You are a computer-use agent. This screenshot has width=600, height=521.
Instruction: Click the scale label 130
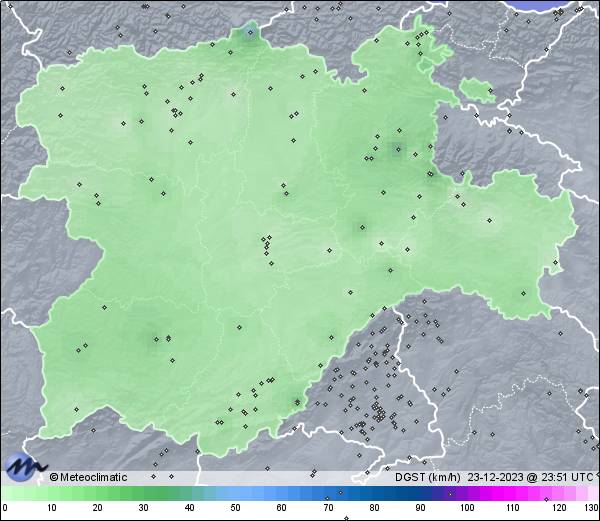pos(592,508)
